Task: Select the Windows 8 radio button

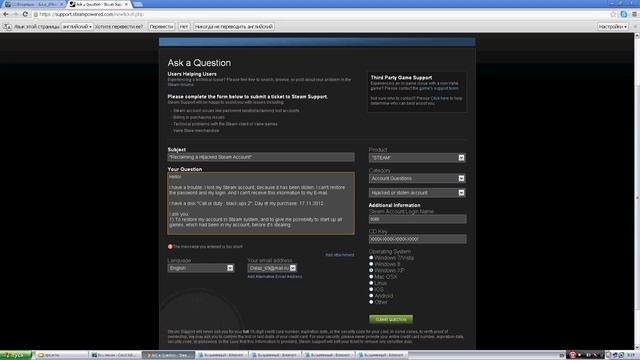Action: tap(371, 264)
